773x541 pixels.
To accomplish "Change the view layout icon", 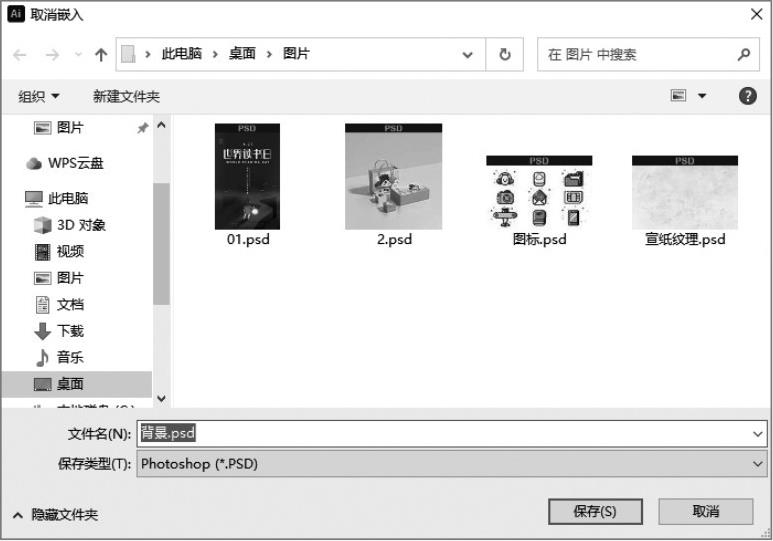I will (678, 95).
